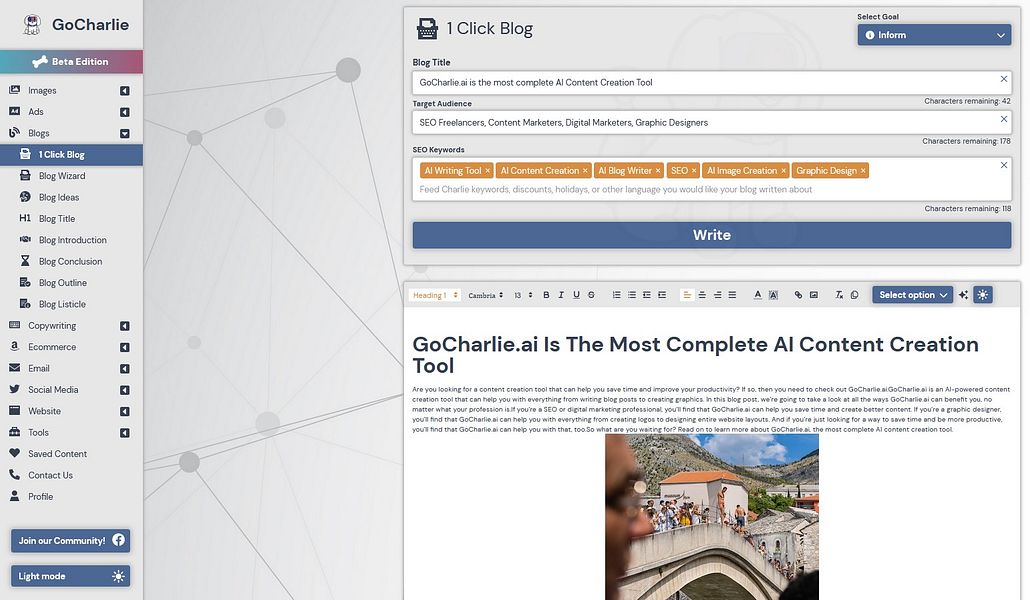Viewport: 1030px width, 600px height.
Task: Click the Write button
Action: pyautogui.click(x=711, y=235)
